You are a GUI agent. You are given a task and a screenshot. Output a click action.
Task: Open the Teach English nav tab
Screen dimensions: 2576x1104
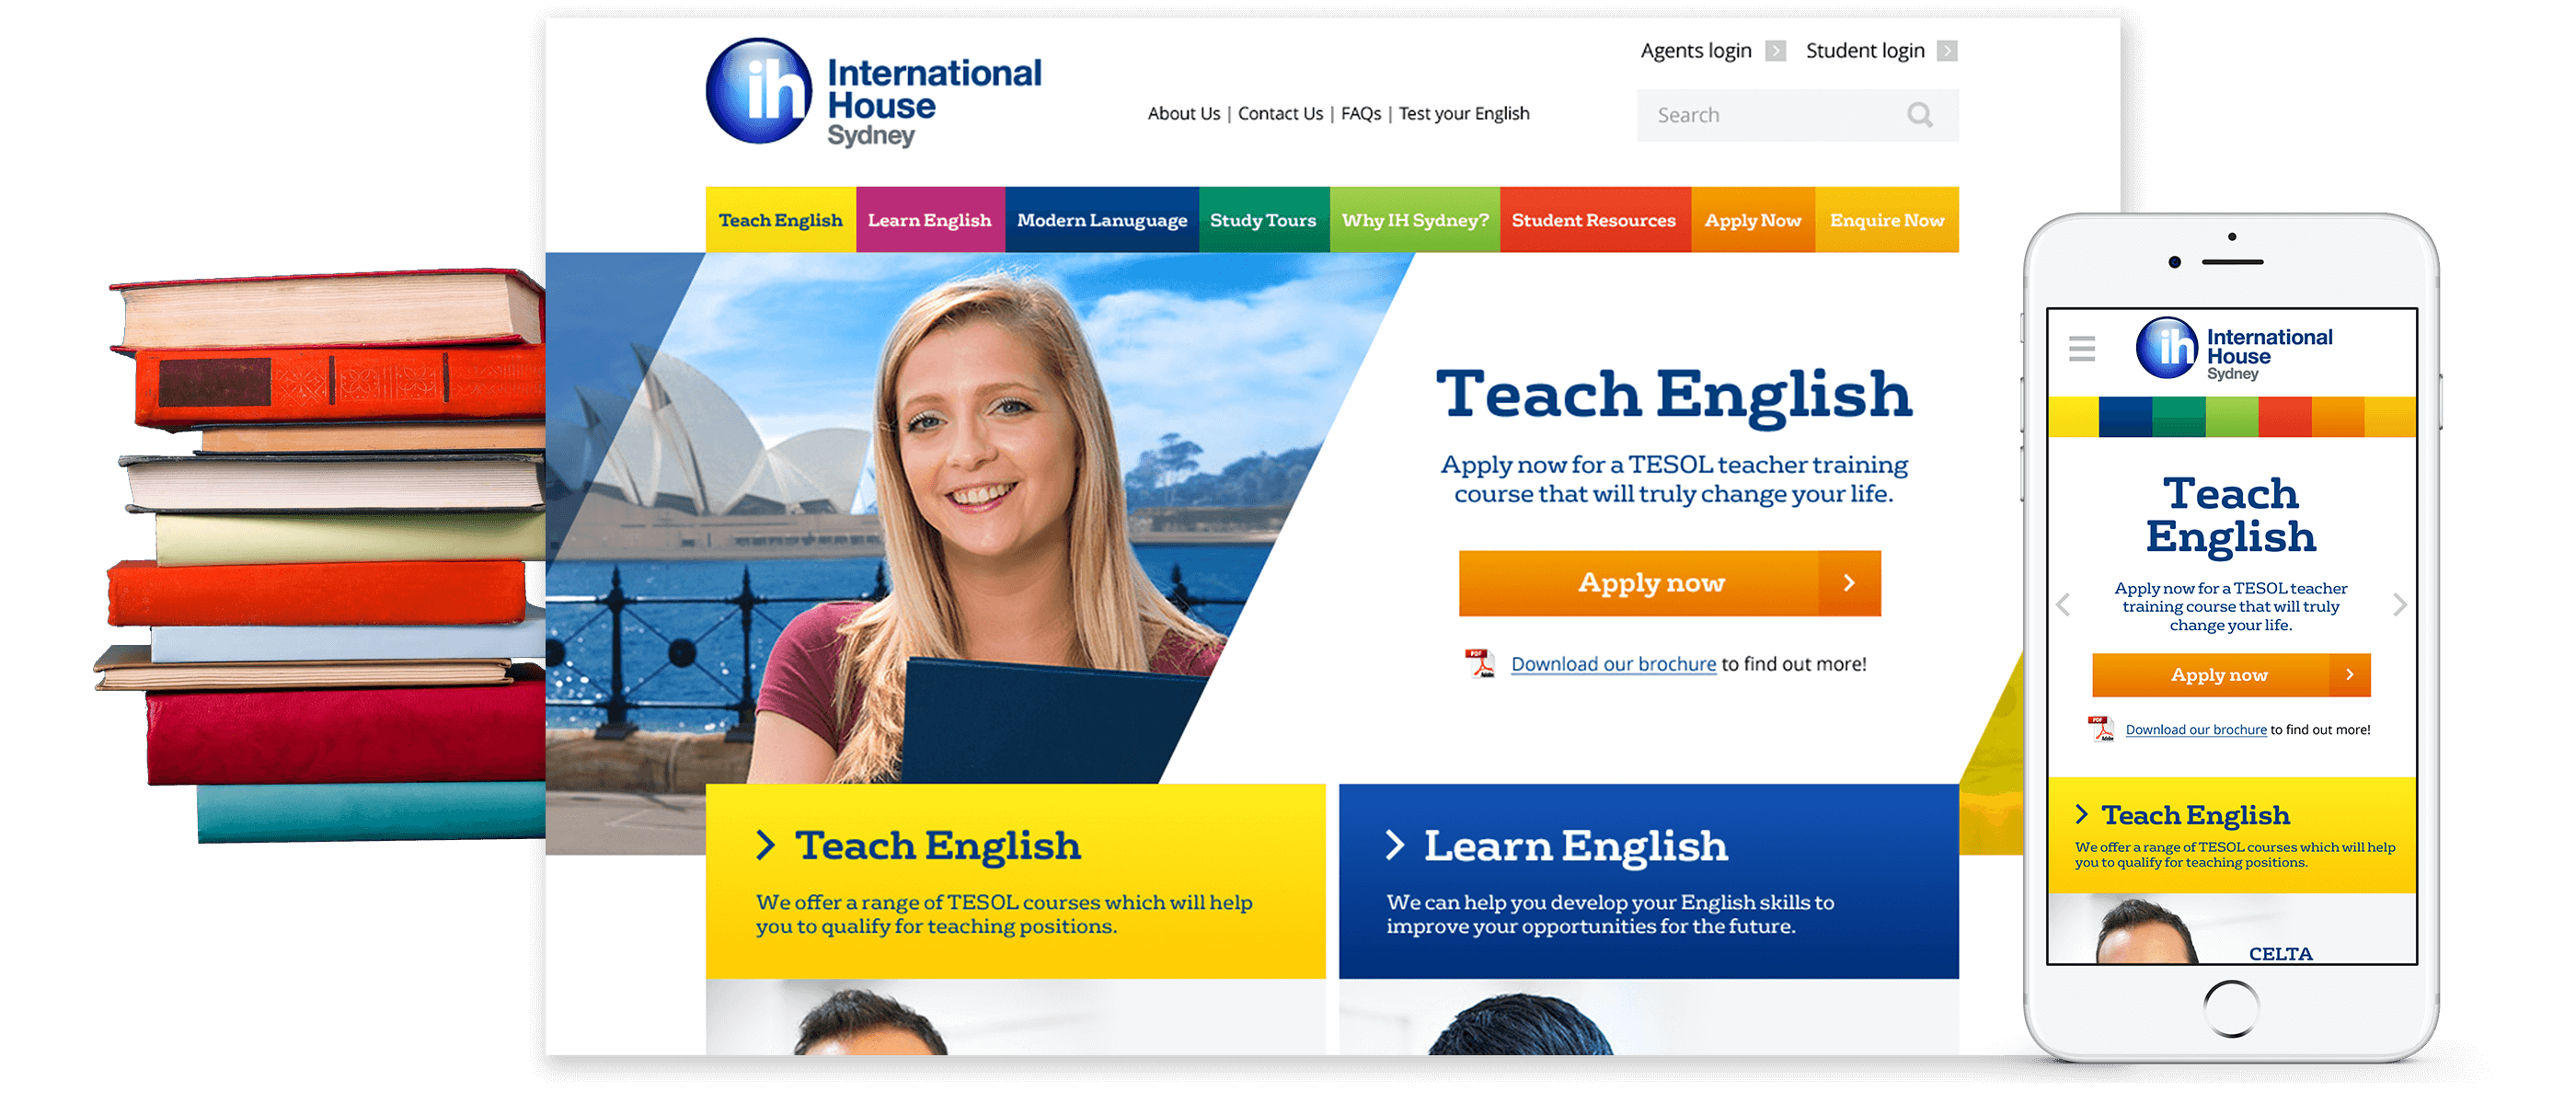coord(781,220)
